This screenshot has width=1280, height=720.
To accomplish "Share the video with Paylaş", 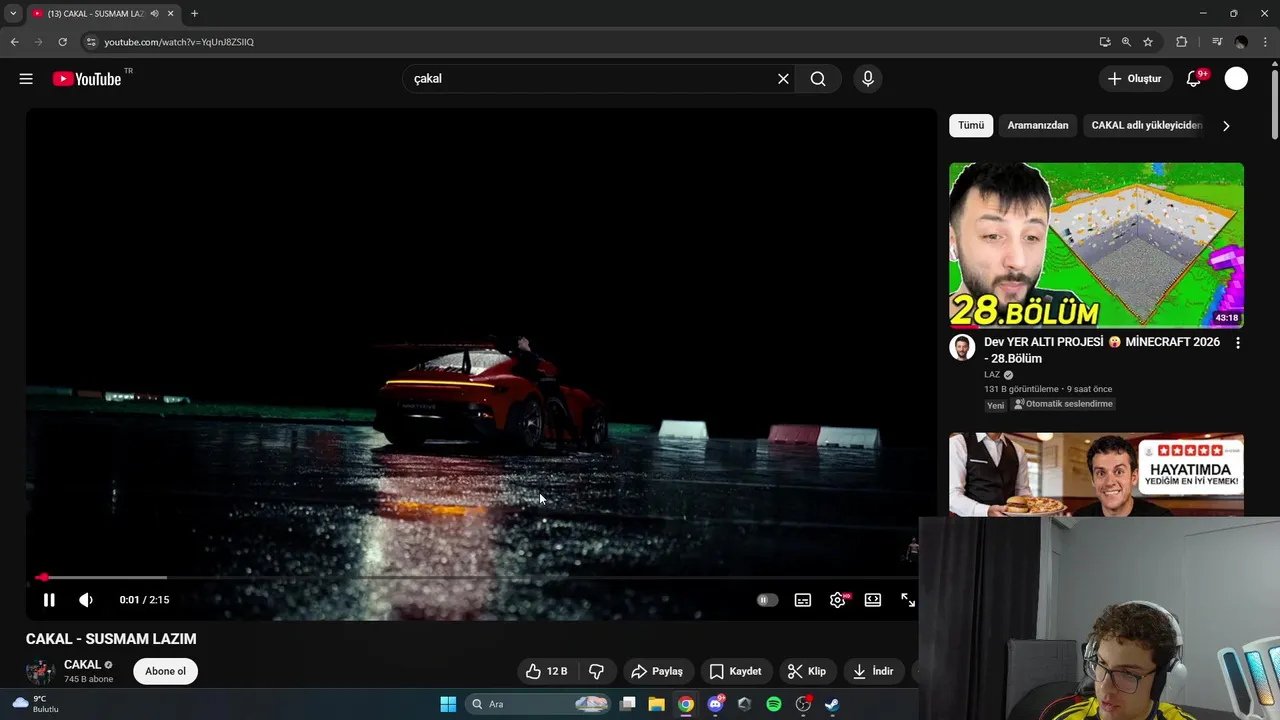I will pos(657,671).
